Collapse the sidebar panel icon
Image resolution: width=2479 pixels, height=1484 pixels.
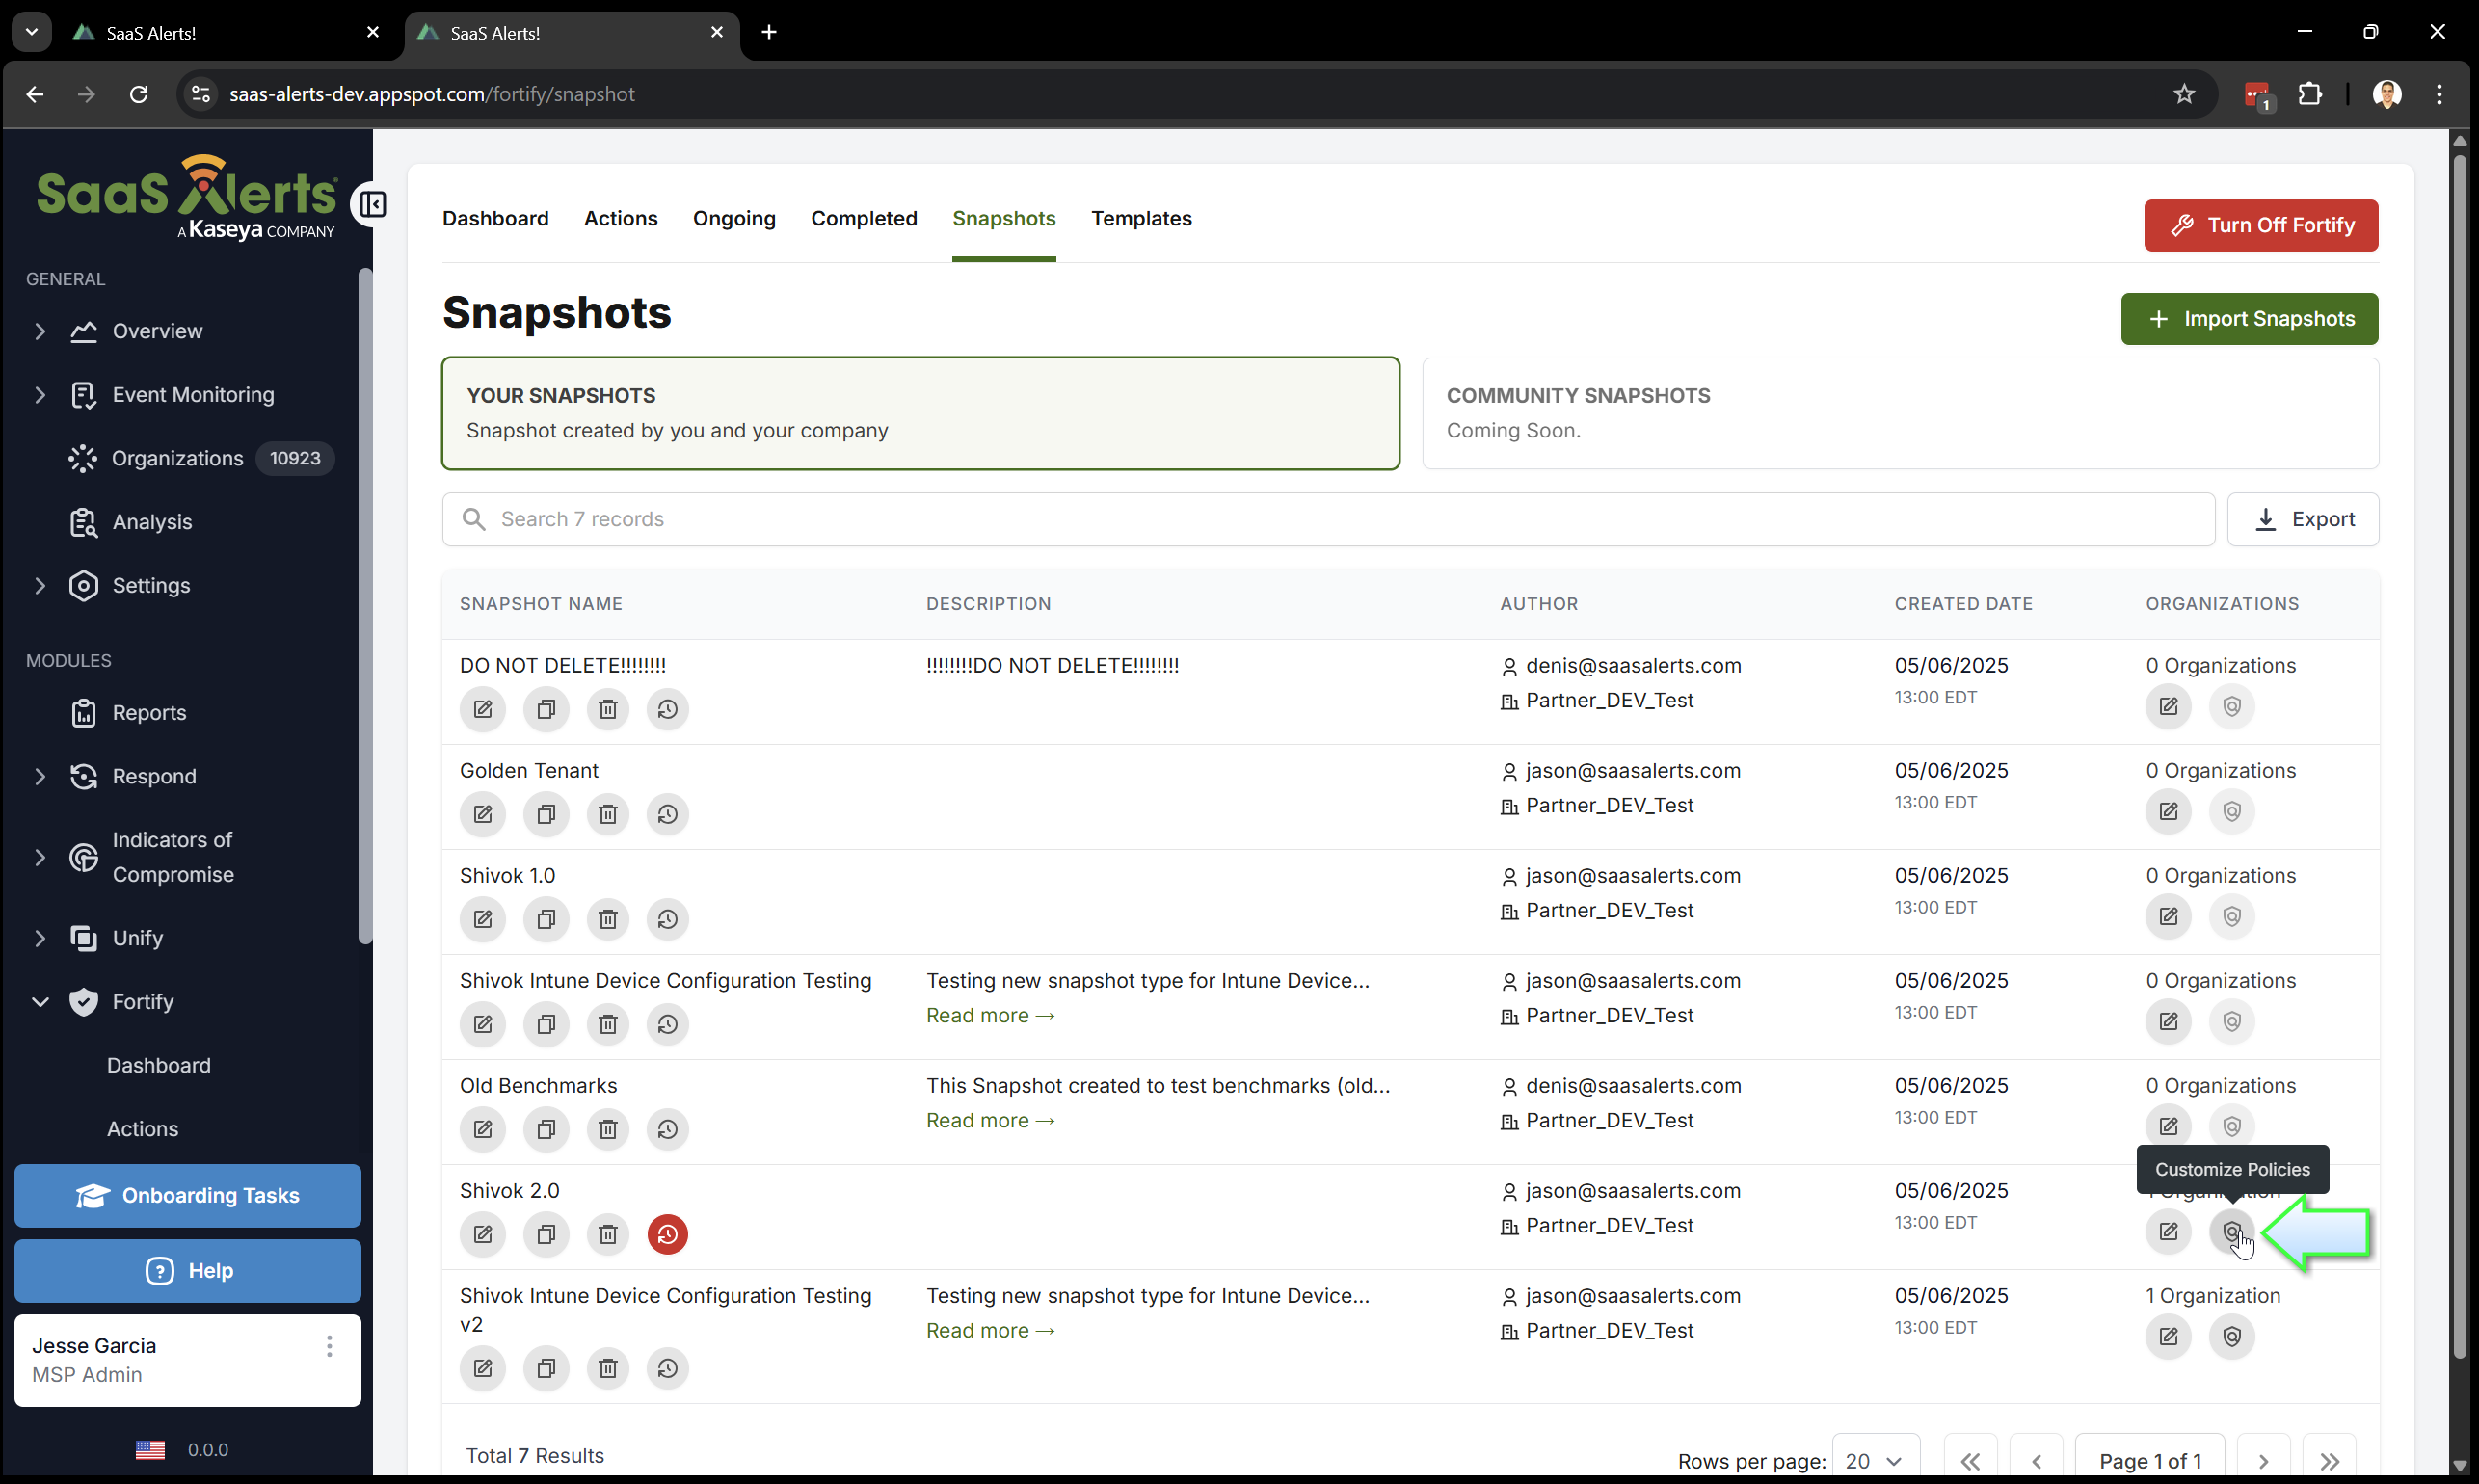[372, 205]
